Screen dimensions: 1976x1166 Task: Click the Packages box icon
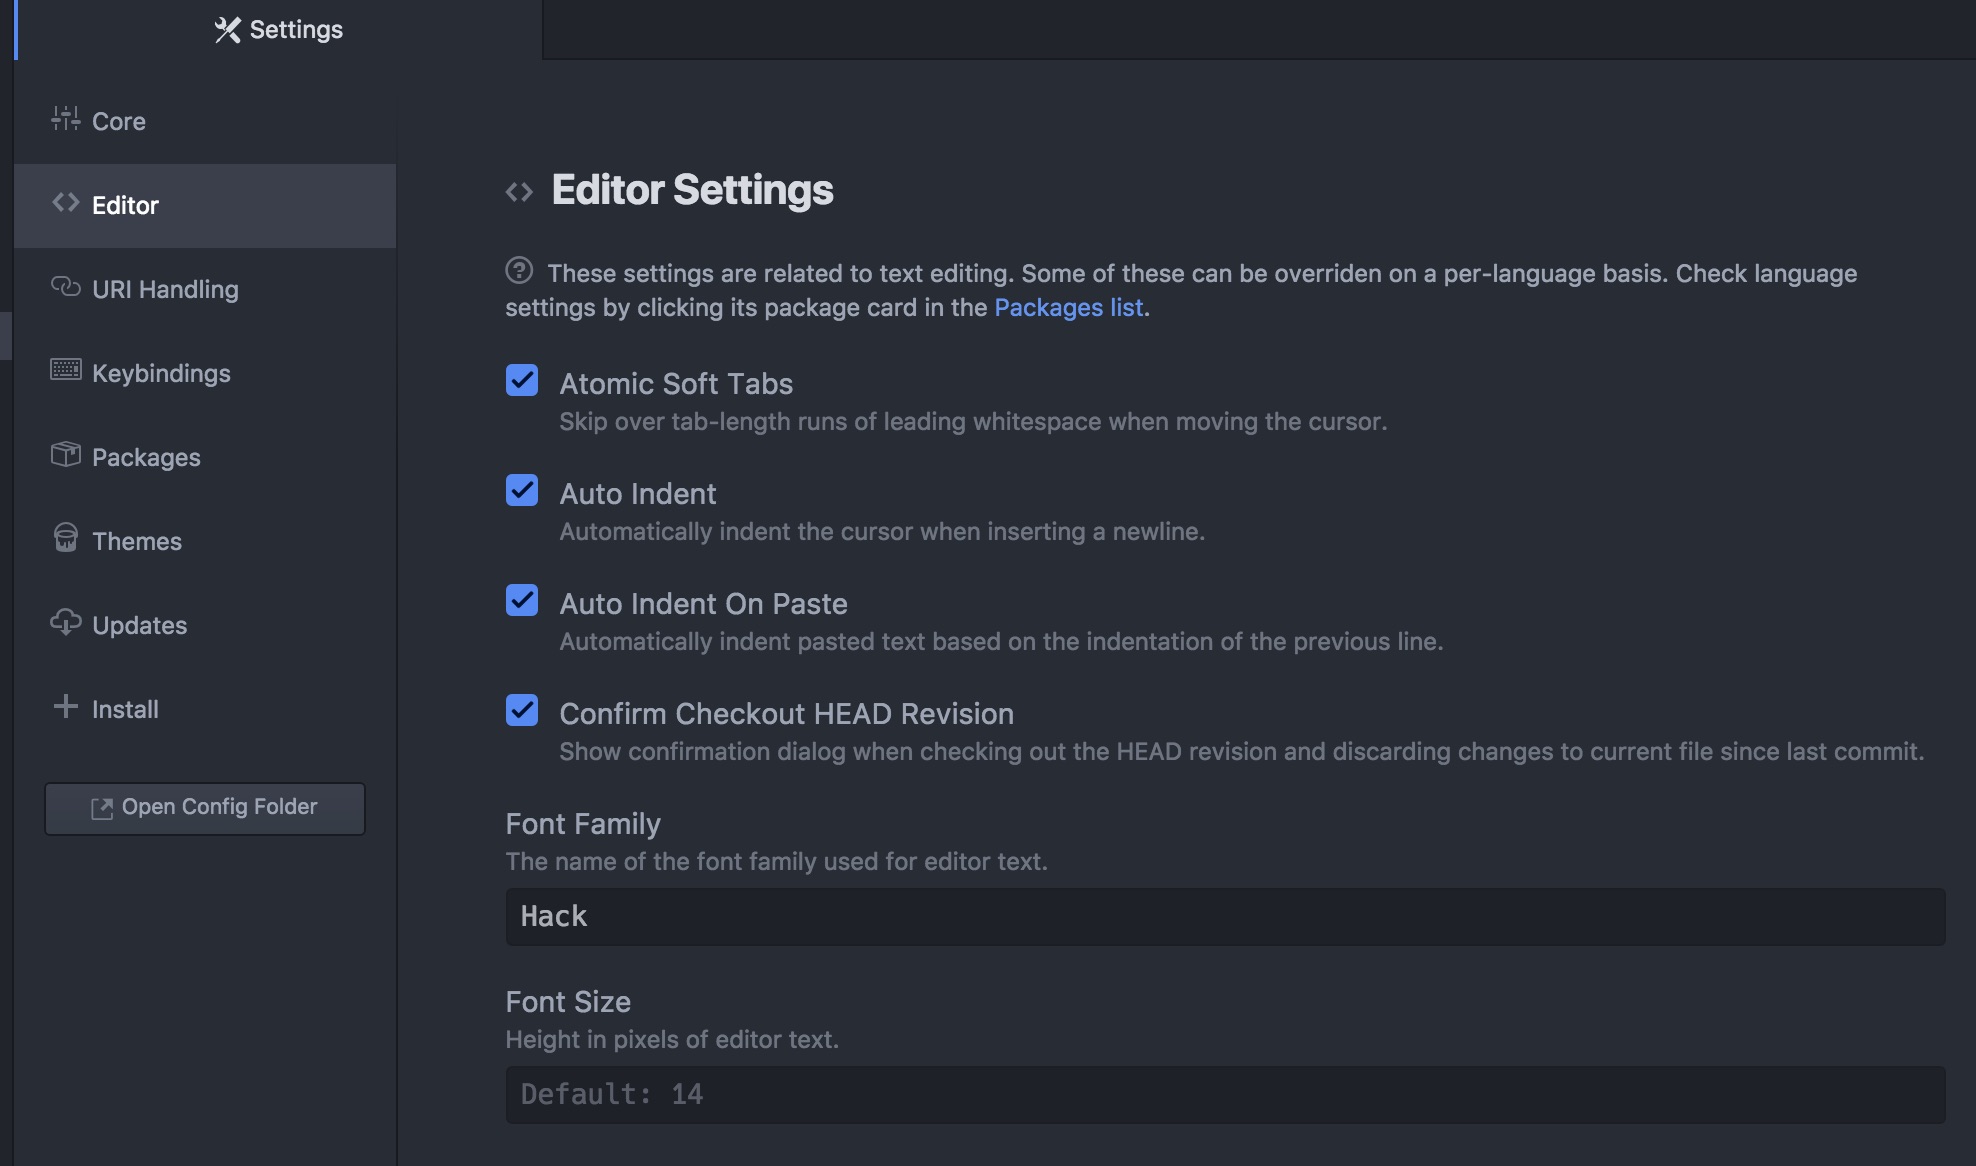tap(65, 455)
